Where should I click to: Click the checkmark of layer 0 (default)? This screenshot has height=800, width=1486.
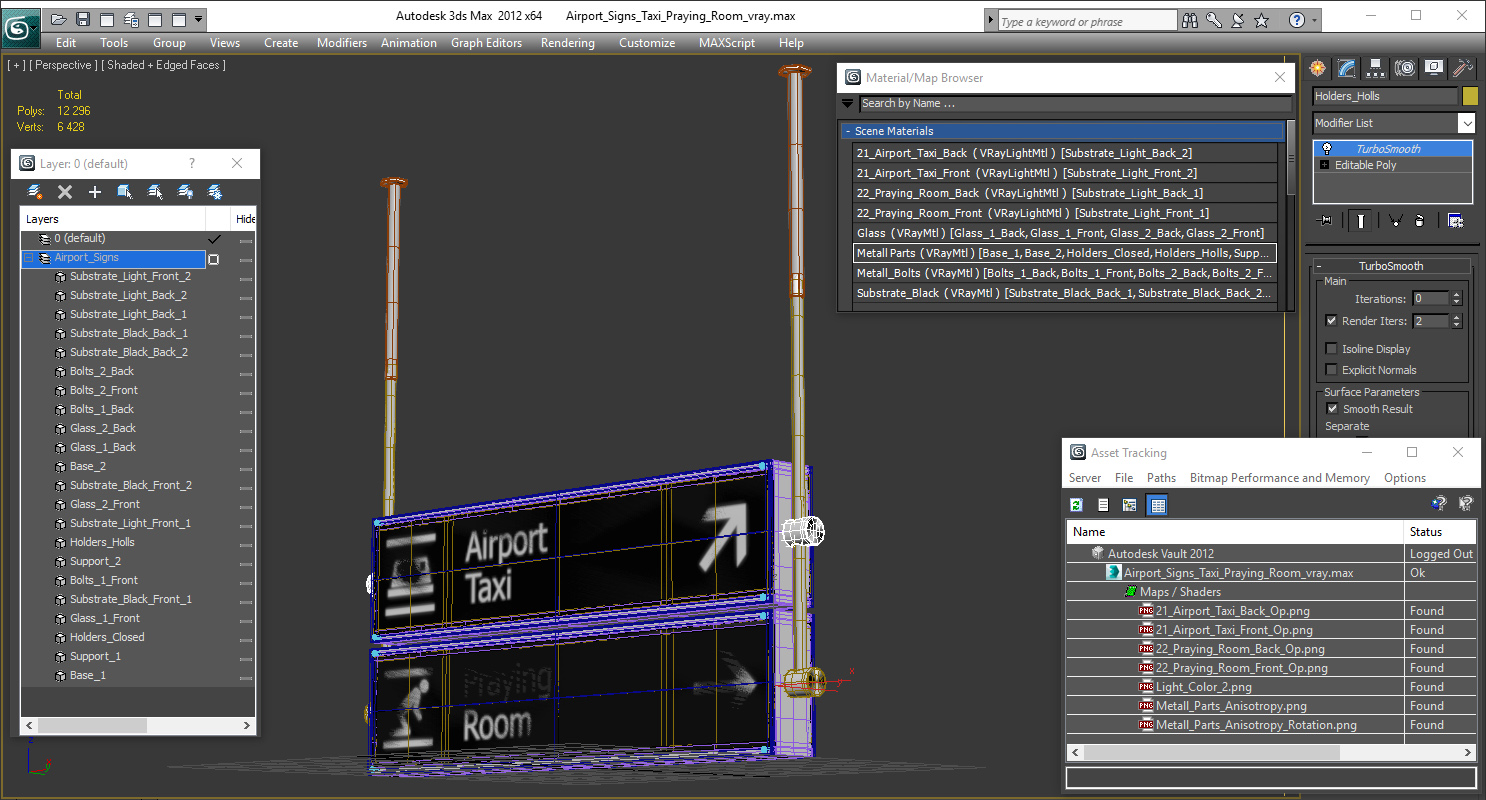tap(214, 239)
